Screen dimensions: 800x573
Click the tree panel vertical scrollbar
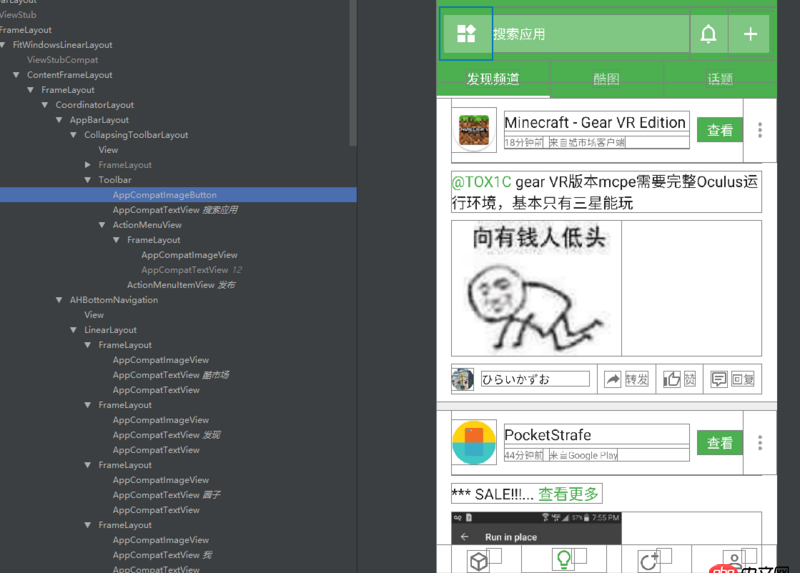click(x=353, y=73)
